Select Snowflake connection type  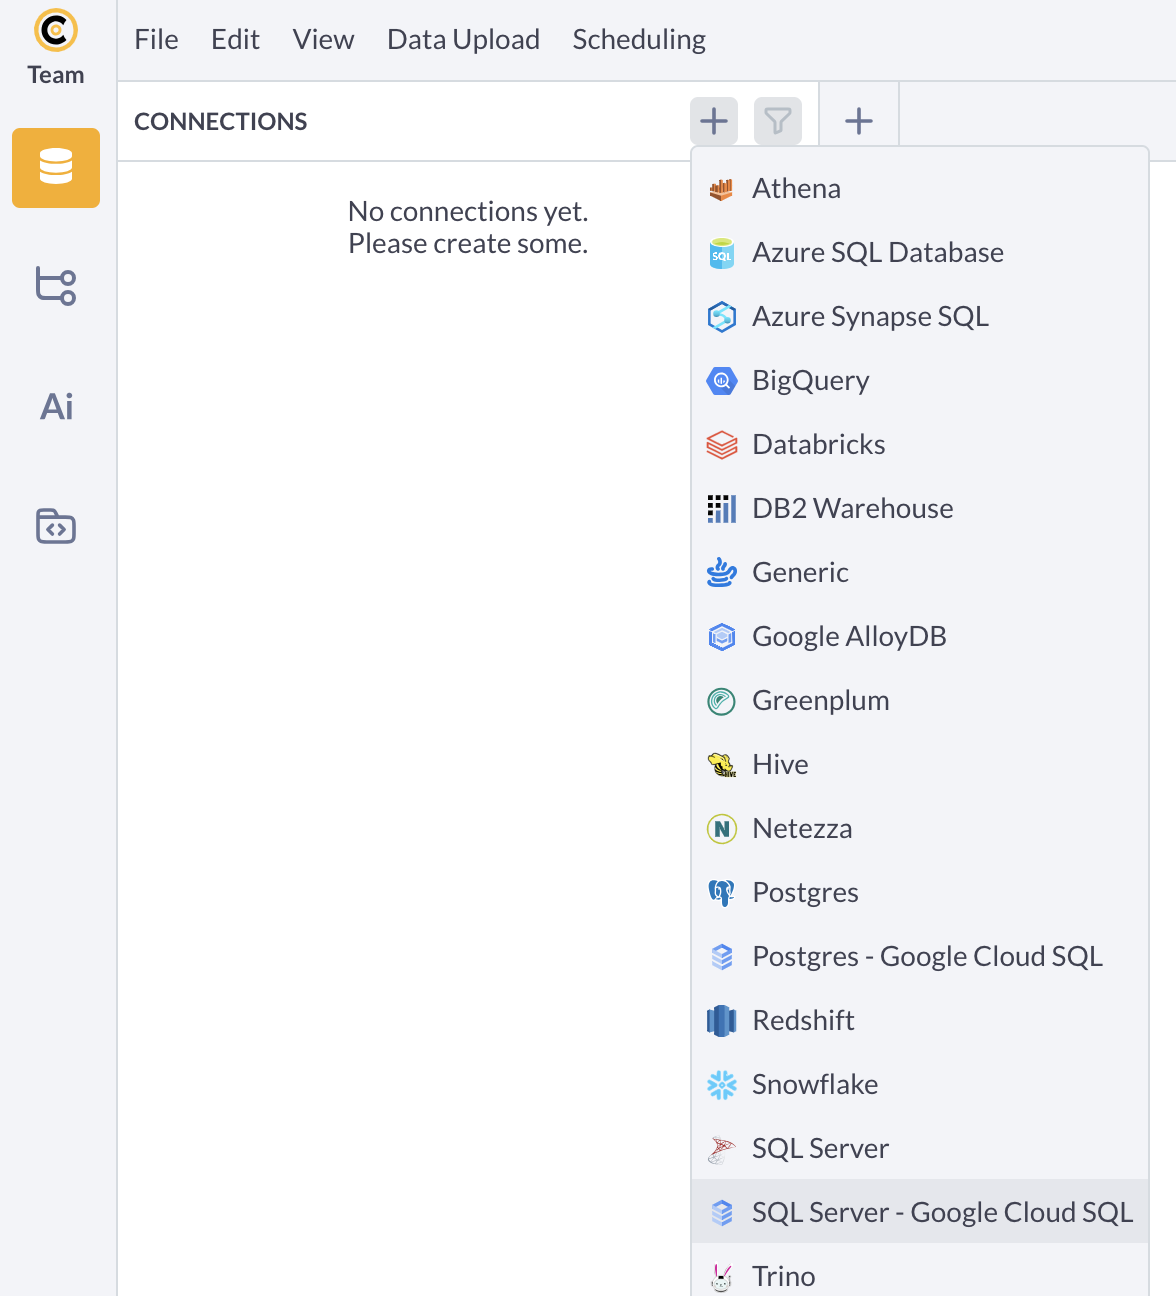click(920, 1084)
